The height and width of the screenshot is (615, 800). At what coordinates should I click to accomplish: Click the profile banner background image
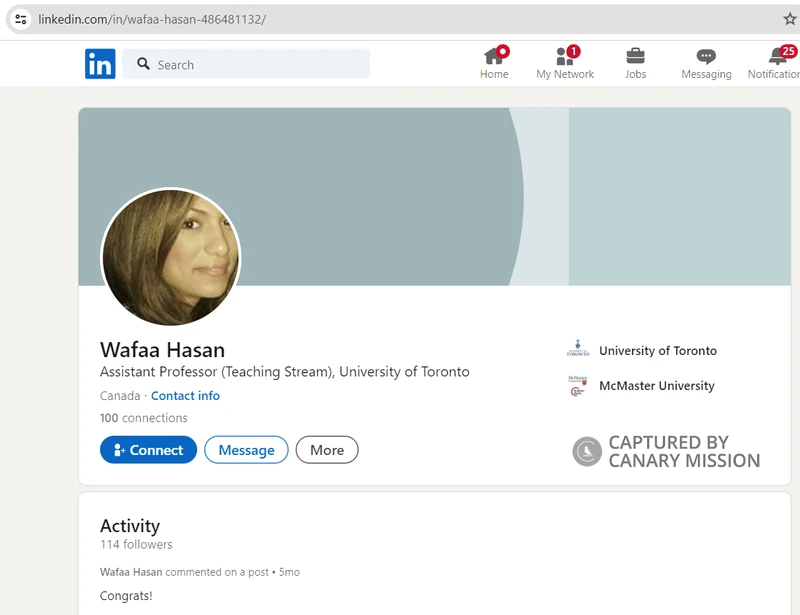pos(434,196)
